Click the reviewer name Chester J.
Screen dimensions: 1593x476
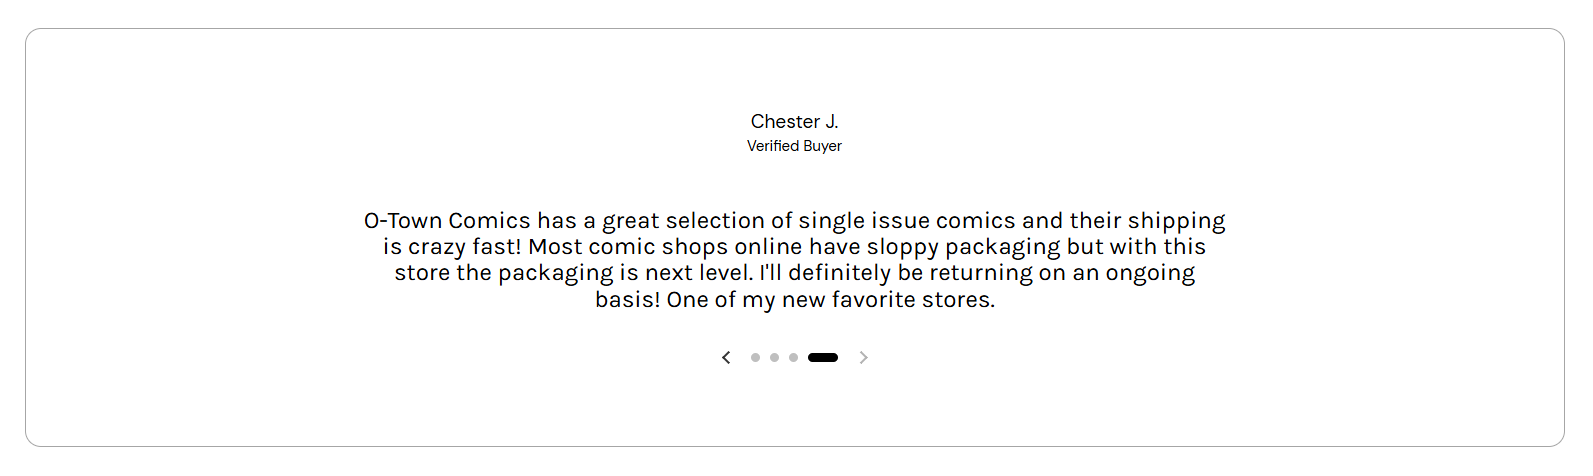[x=795, y=121]
